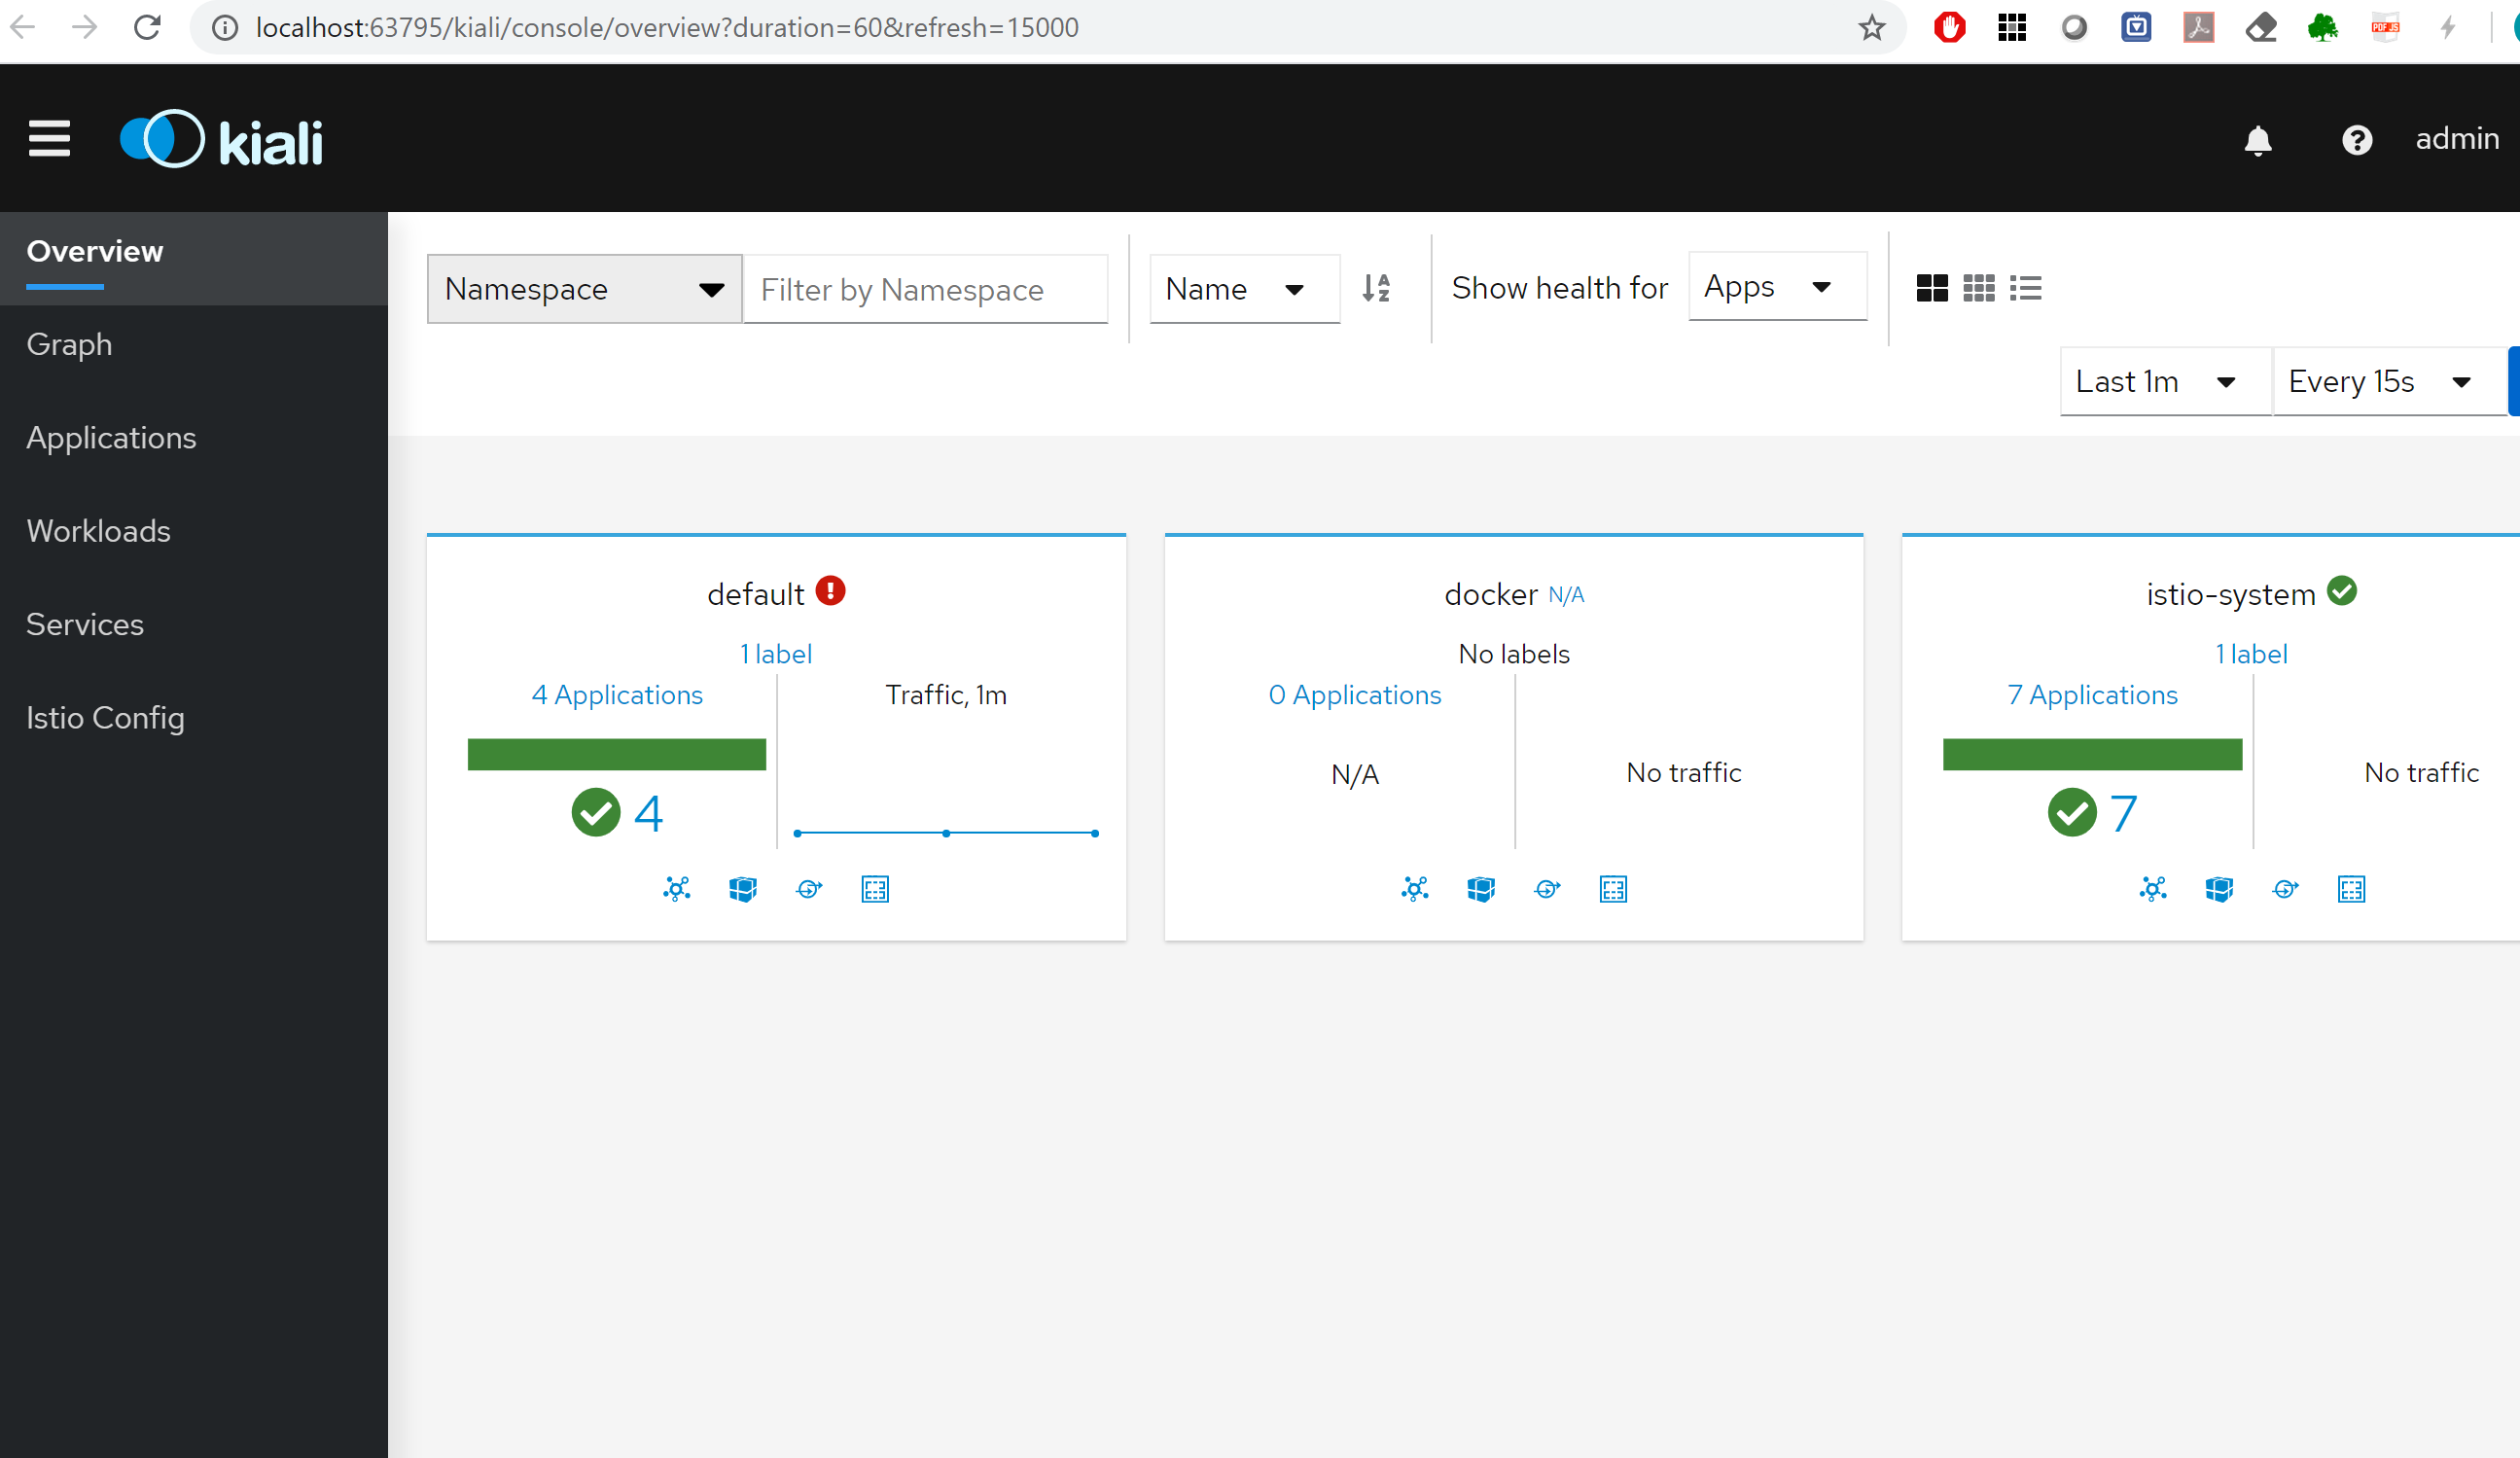This screenshot has height=1458, width=2520.
Task: Open the Last 1m duration dropdown
Action: (x=2163, y=382)
